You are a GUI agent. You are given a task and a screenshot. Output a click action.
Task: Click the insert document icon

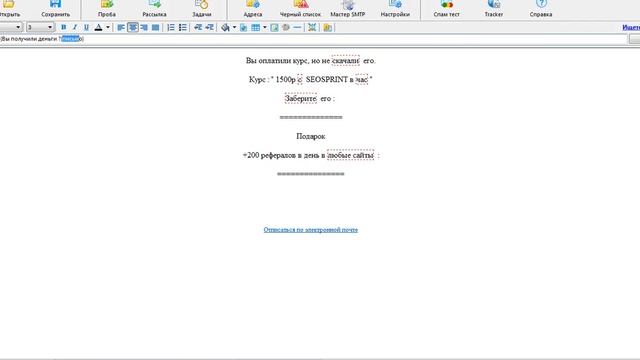(x=244, y=27)
